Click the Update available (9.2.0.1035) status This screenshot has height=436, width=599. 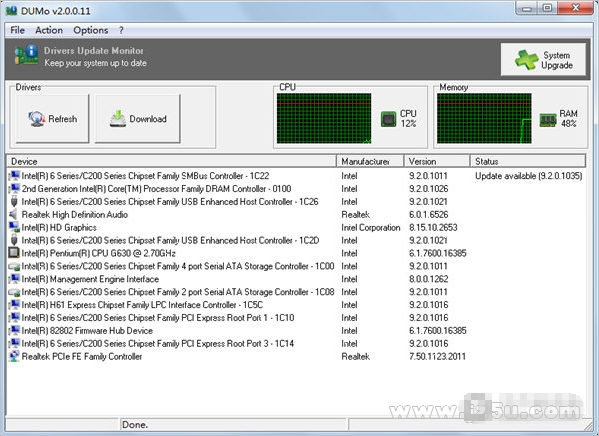[529, 176]
